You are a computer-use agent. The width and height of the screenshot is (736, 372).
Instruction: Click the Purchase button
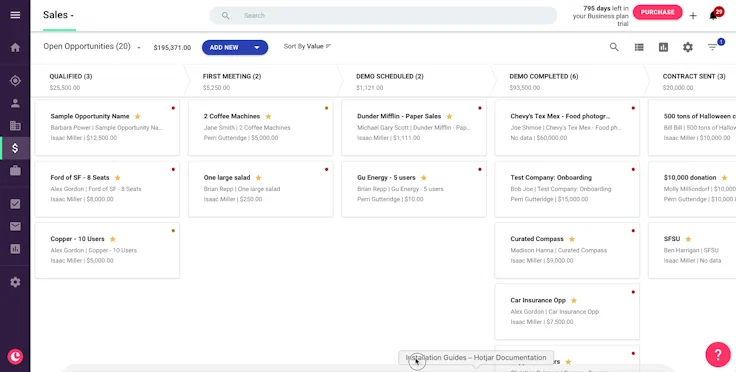click(658, 12)
